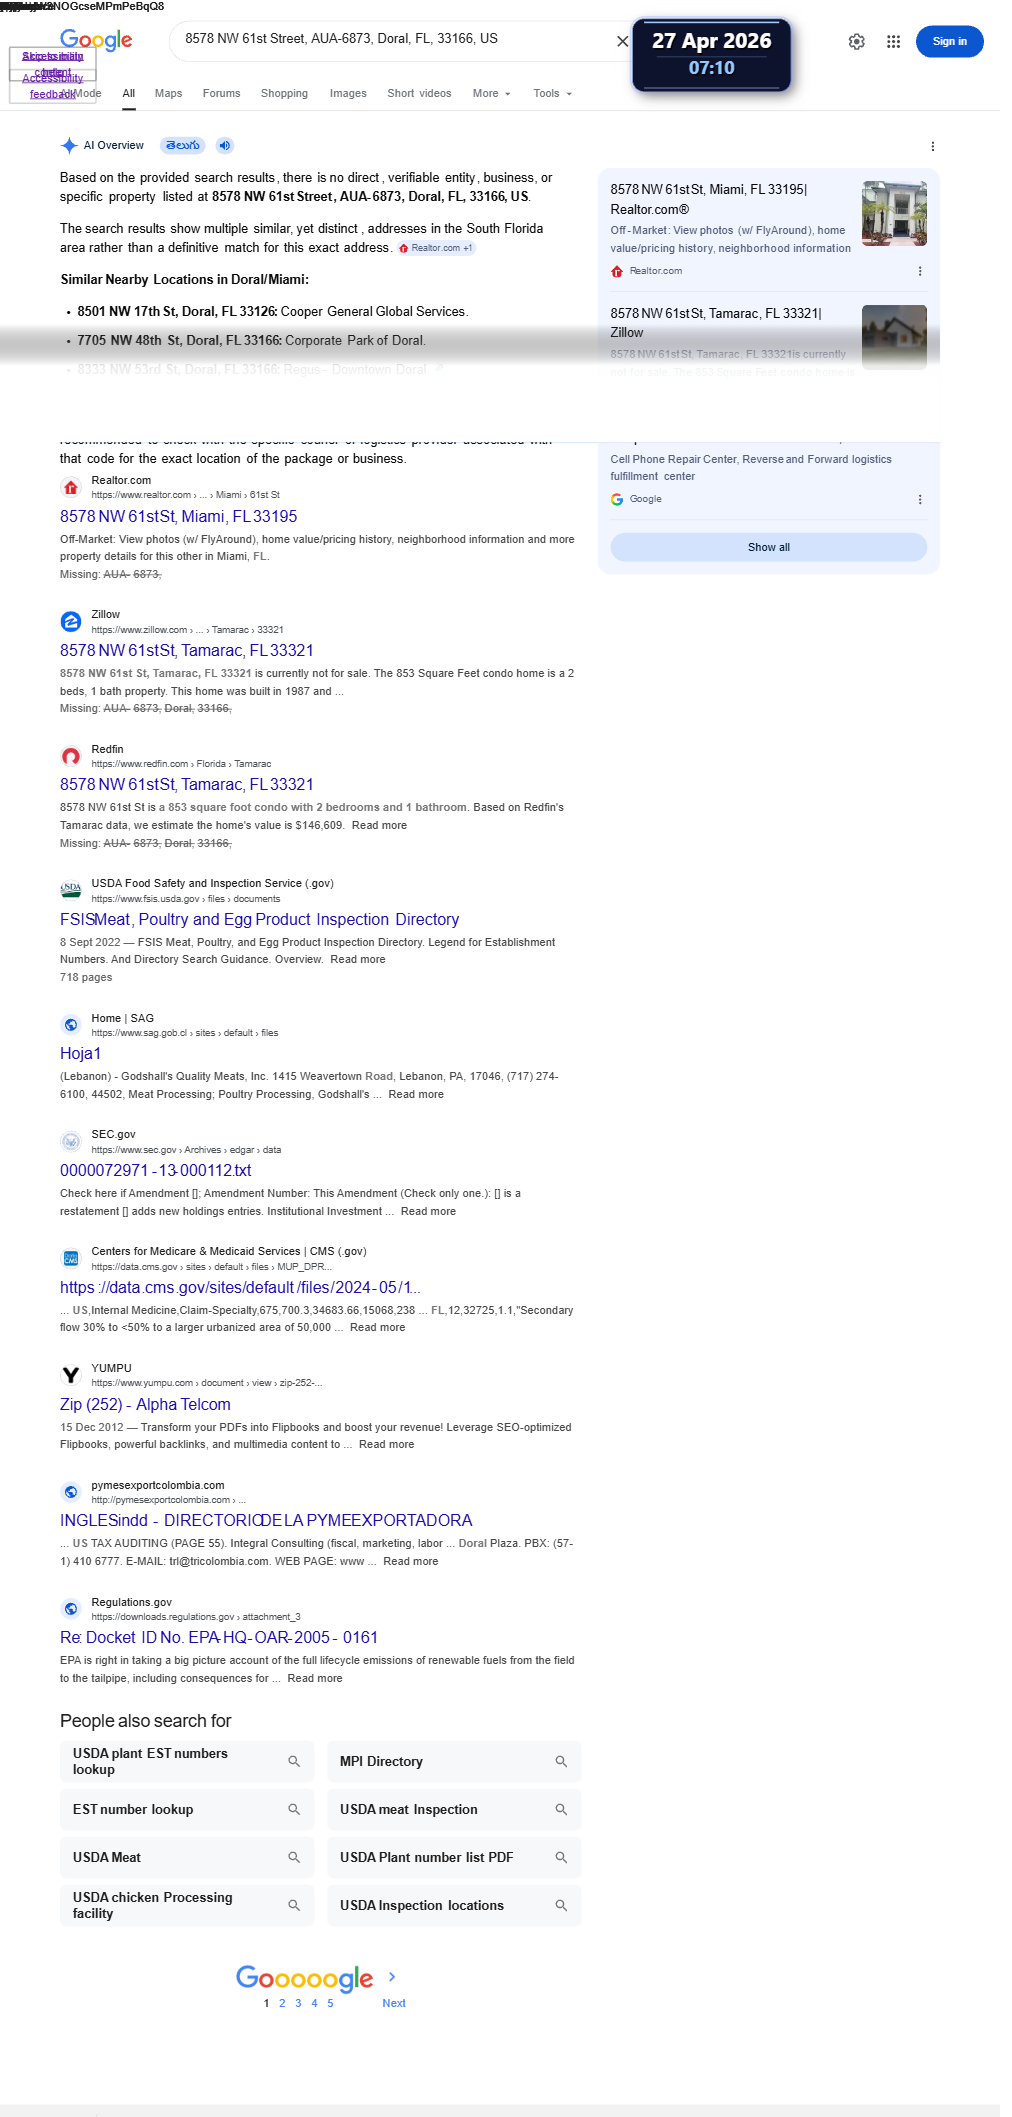Open the Tools dropdown

[x=553, y=94]
